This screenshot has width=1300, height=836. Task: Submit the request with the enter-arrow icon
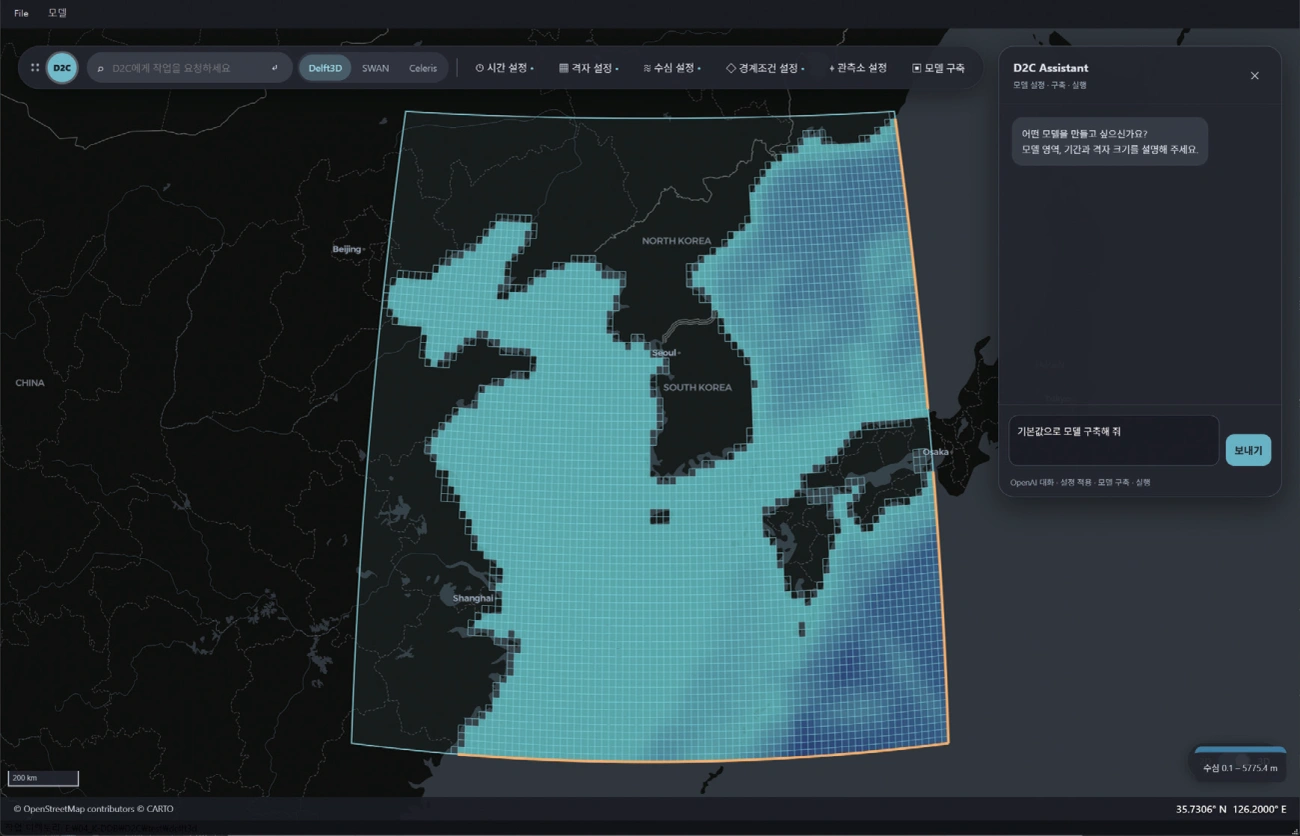tap(274, 68)
